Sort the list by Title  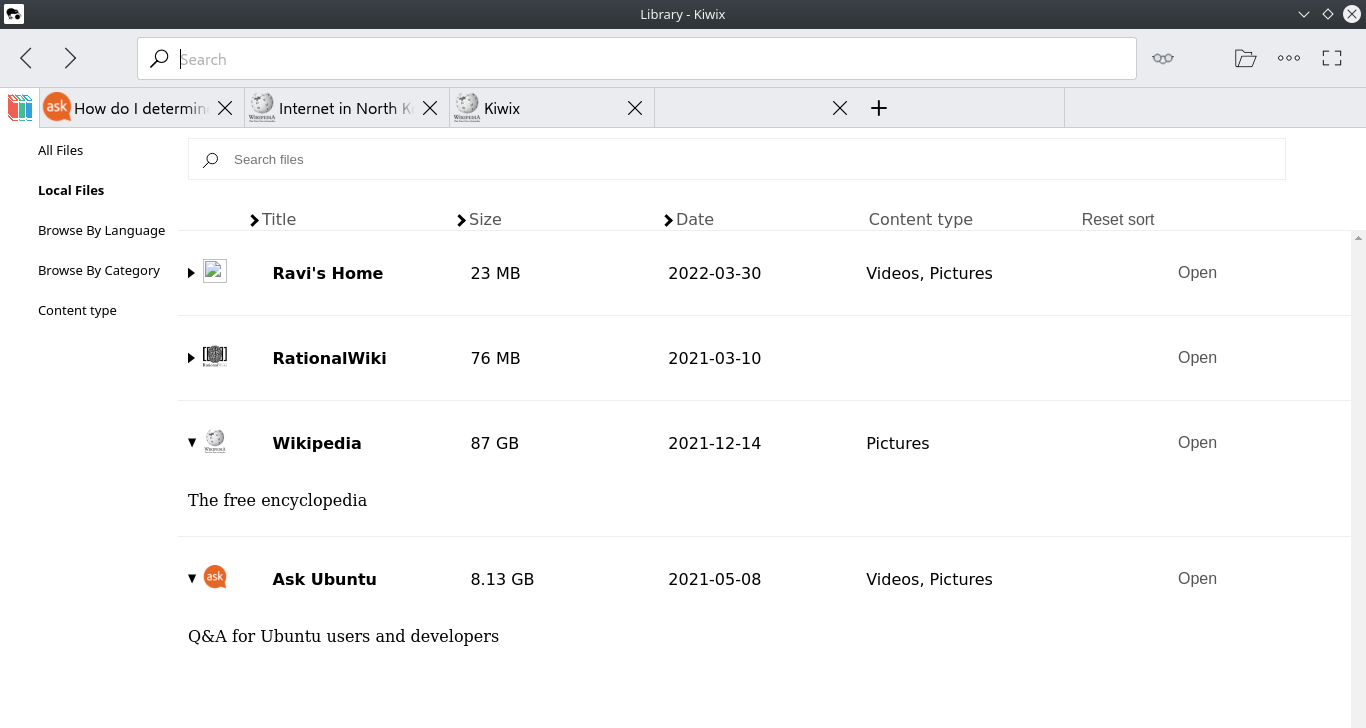[273, 219]
